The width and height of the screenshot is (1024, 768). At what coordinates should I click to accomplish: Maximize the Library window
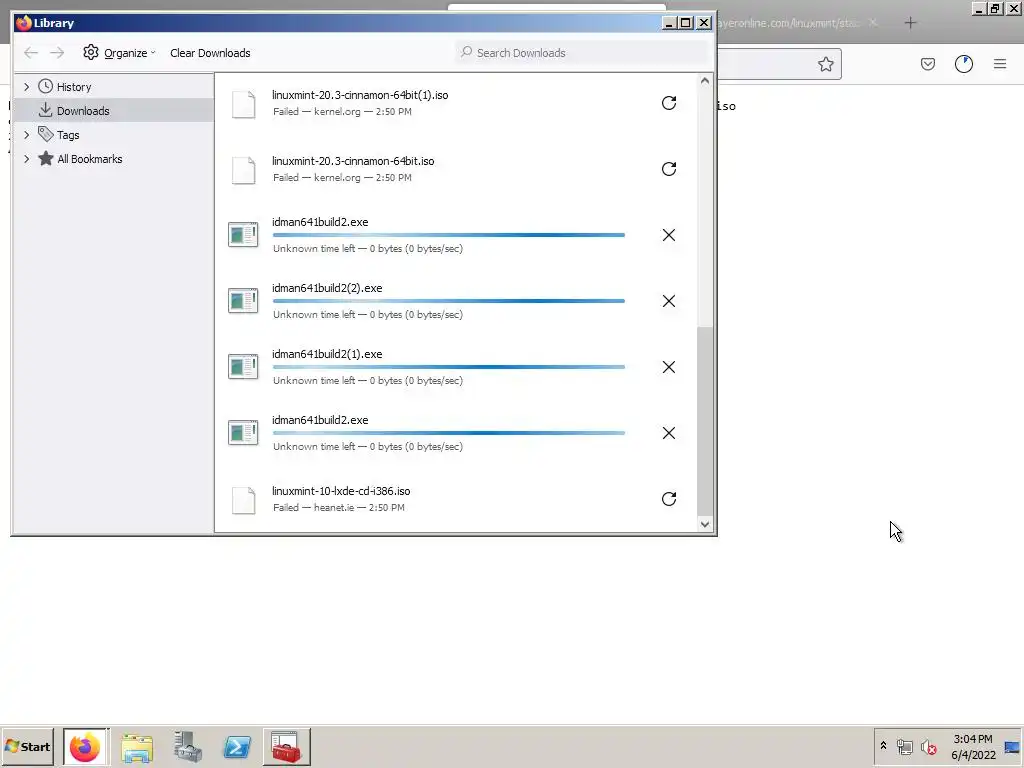tap(686, 23)
